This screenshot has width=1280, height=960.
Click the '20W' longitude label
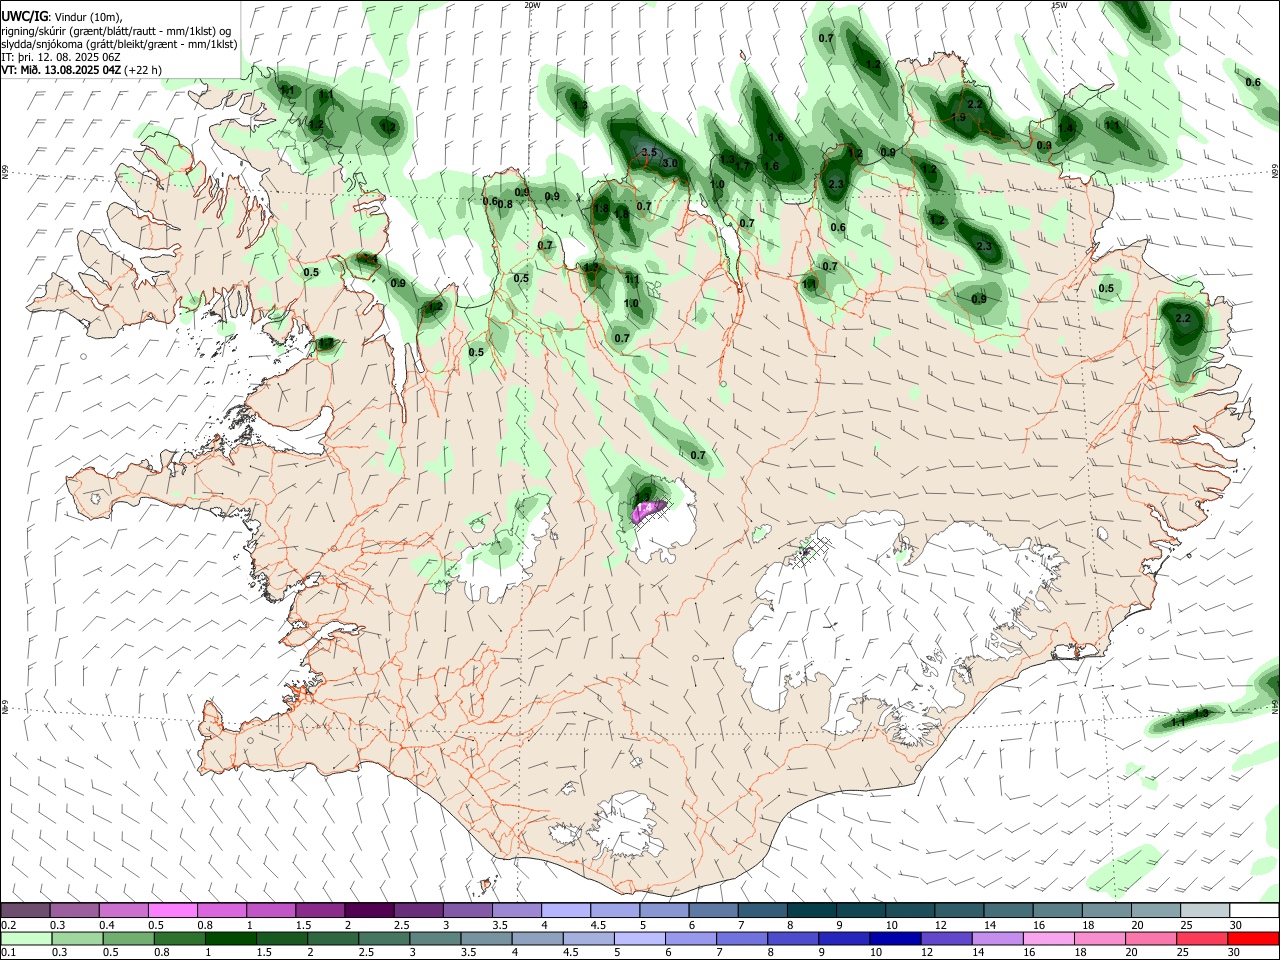[x=532, y=5]
